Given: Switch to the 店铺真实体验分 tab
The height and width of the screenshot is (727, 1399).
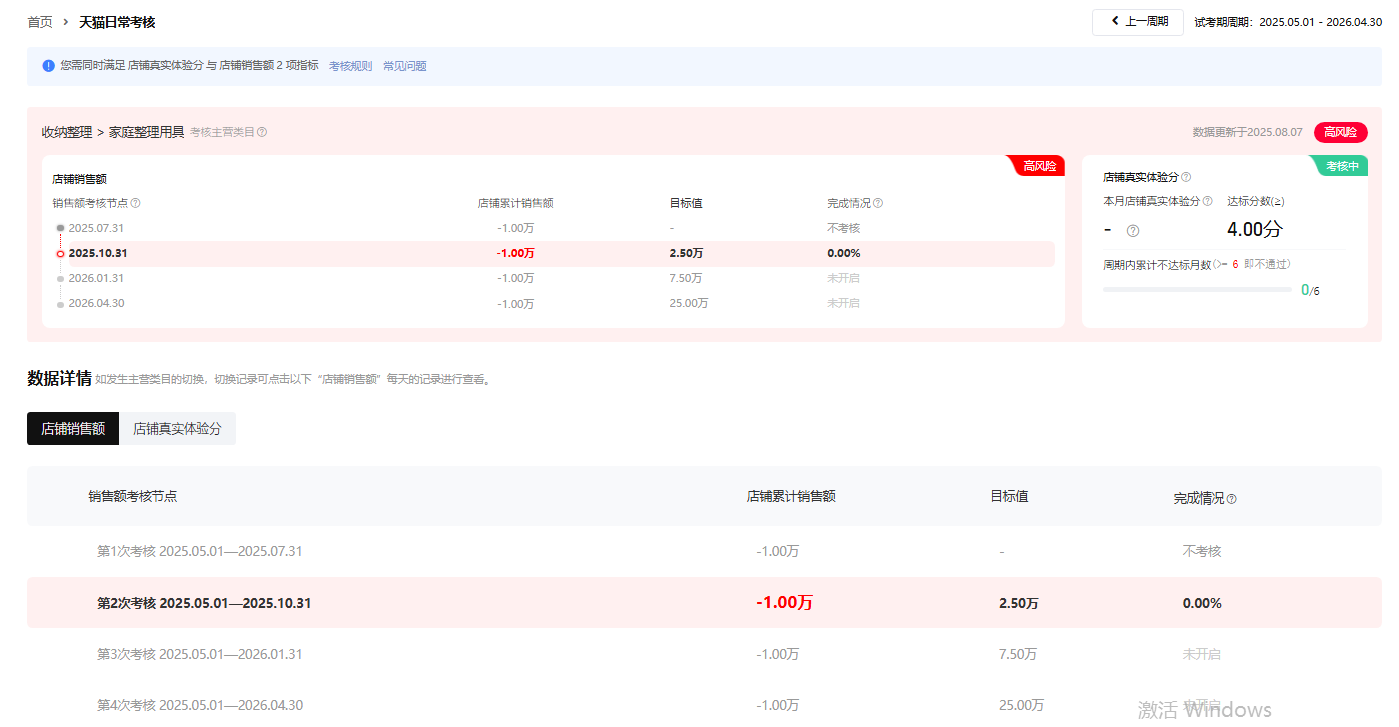Looking at the screenshot, I should pos(177,428).
